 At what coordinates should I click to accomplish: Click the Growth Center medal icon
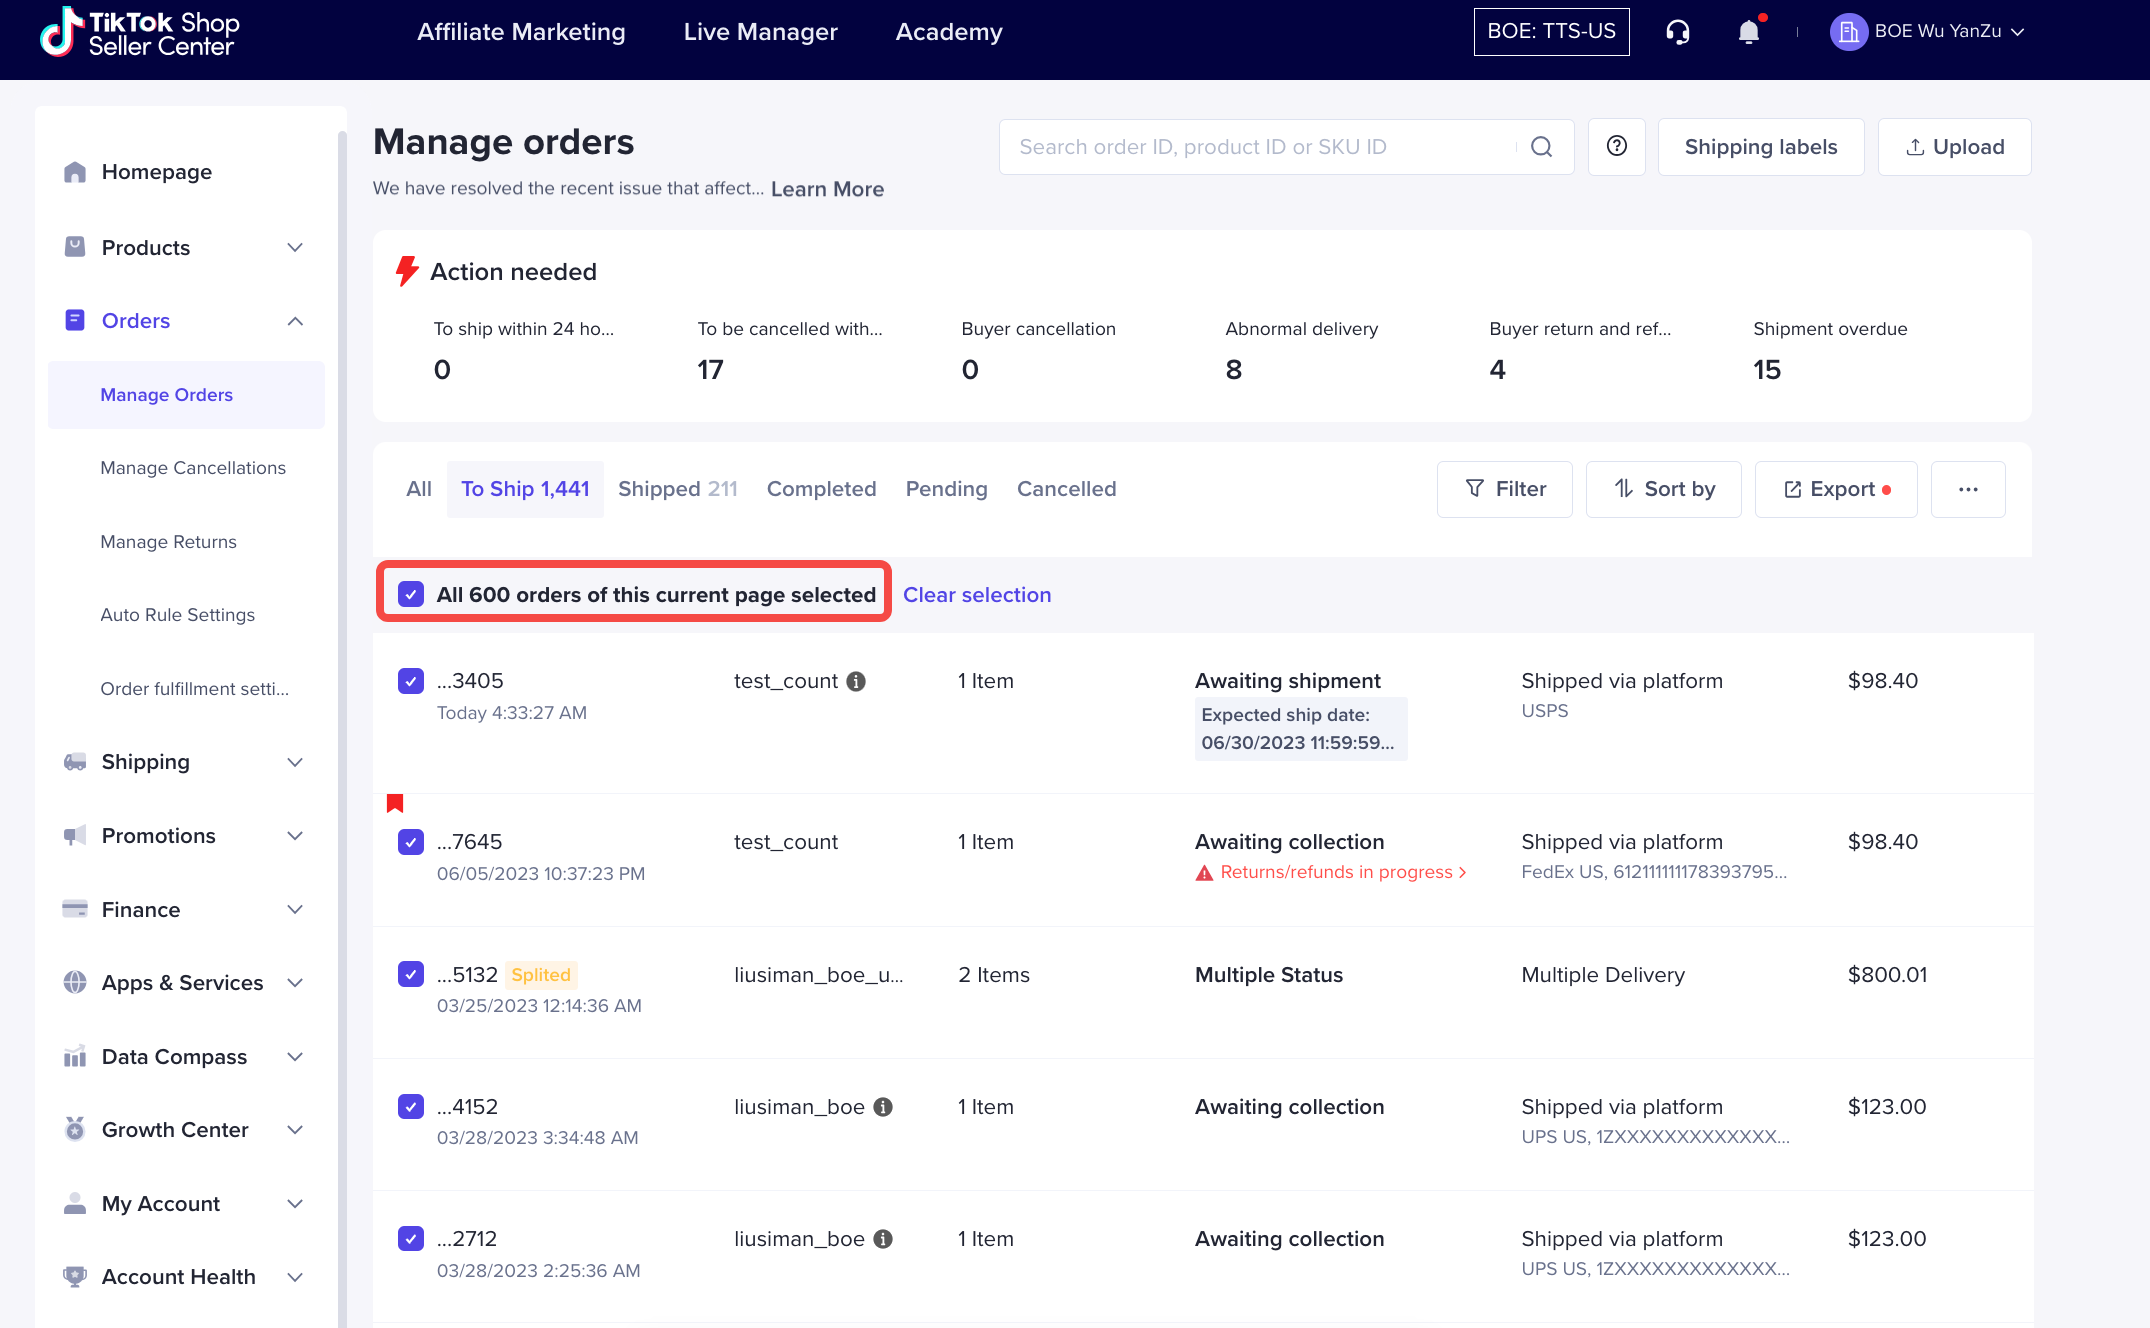click(75, 1130)
